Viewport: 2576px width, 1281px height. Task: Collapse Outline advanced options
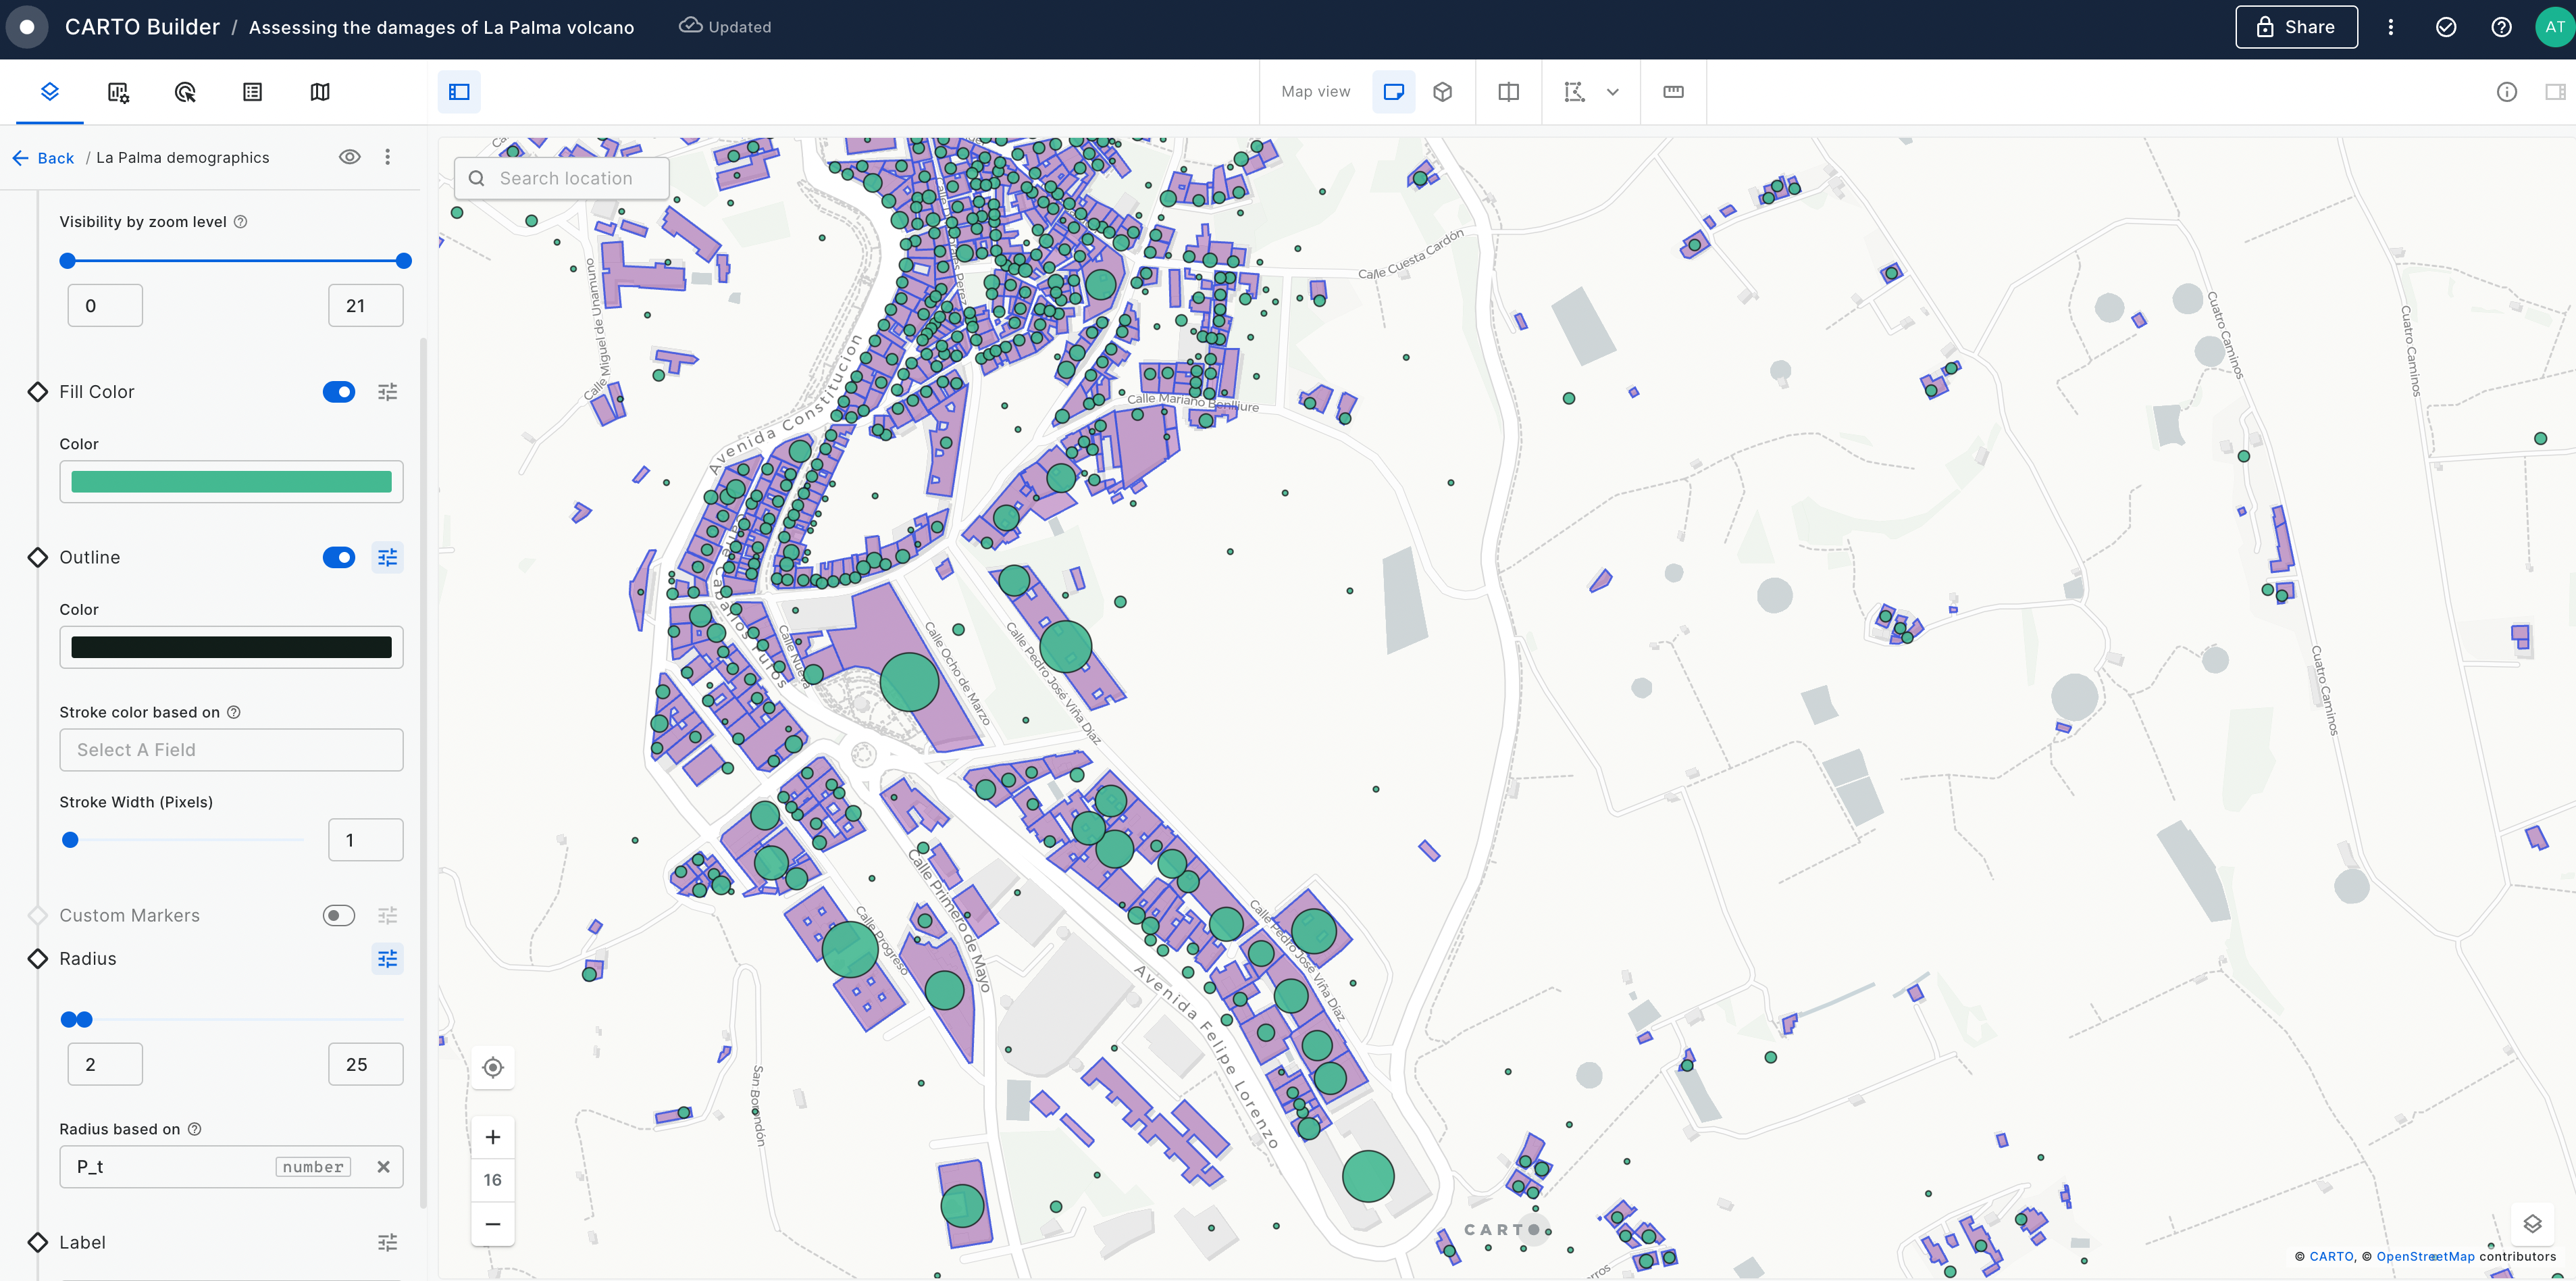(x=387, y=557)
